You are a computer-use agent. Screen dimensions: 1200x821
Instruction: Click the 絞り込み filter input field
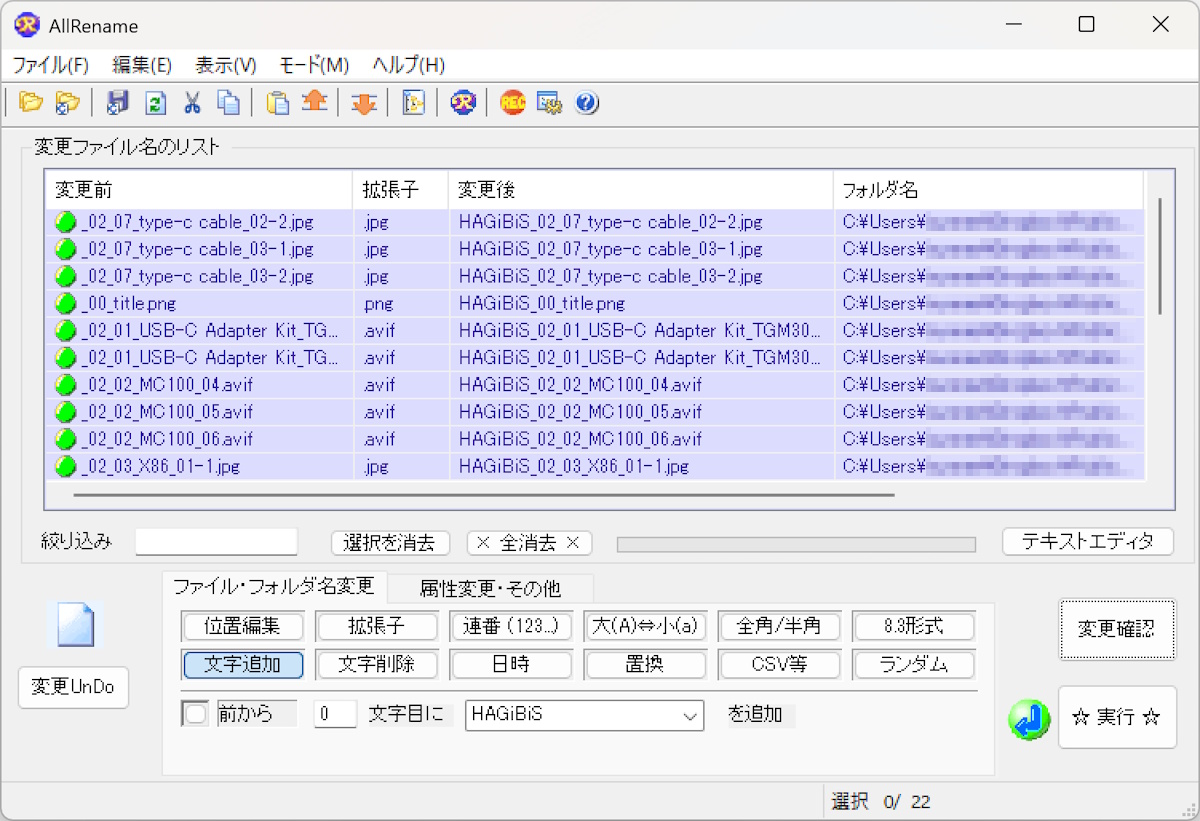(x=217, y=542)
